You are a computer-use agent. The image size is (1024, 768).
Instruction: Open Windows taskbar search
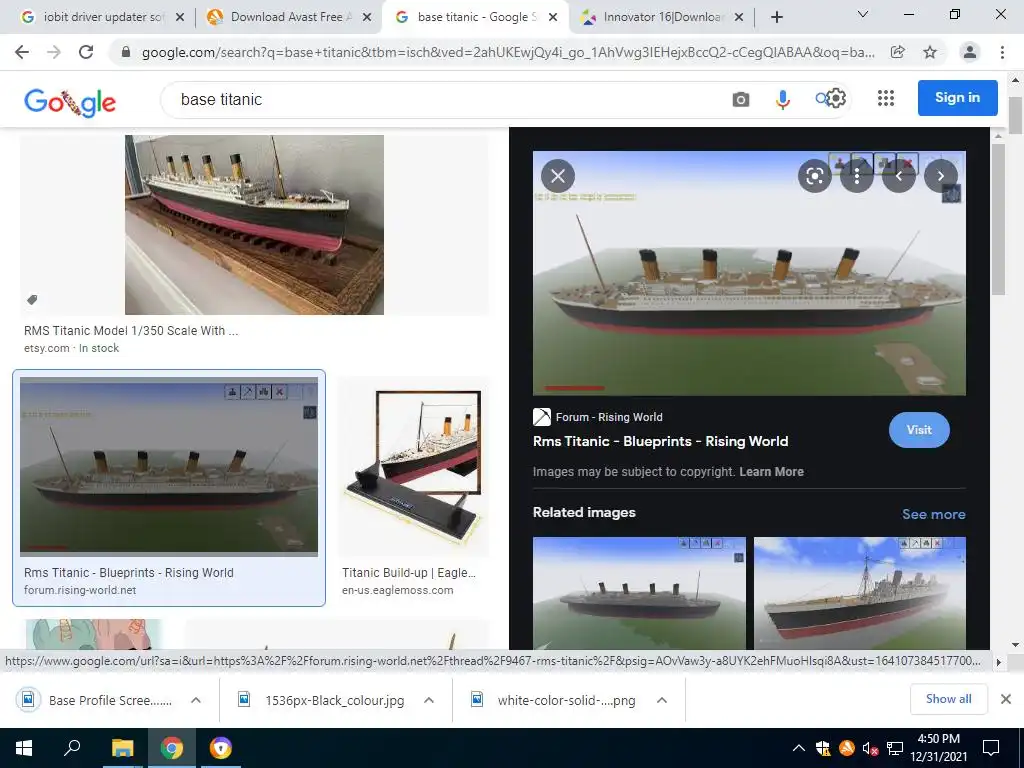72,748
